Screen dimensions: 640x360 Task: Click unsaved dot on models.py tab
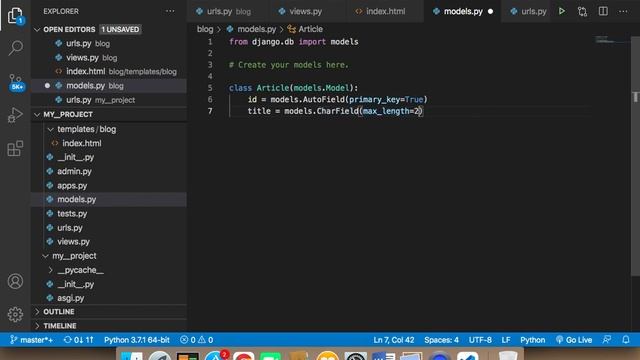pyautogui.click(x=491, y=11)
